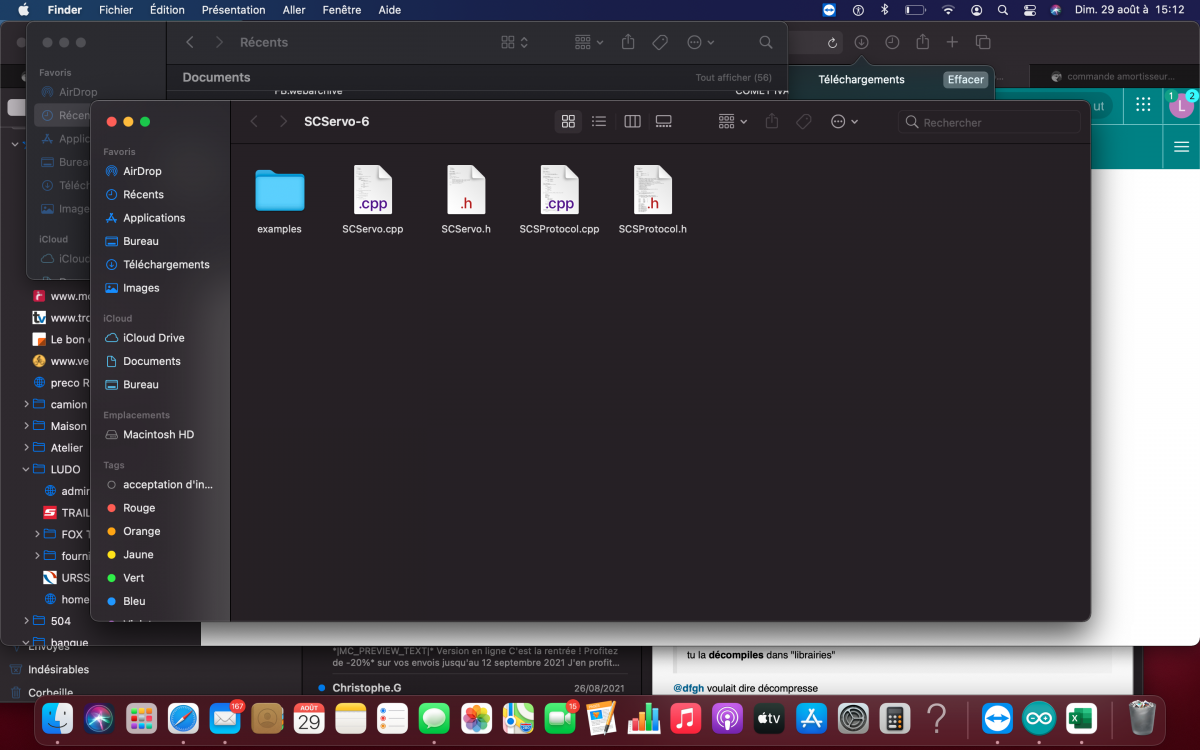1200x750 pixels.
Task: Click the search icon in Récents window toolbar
Action: [766, 43]
